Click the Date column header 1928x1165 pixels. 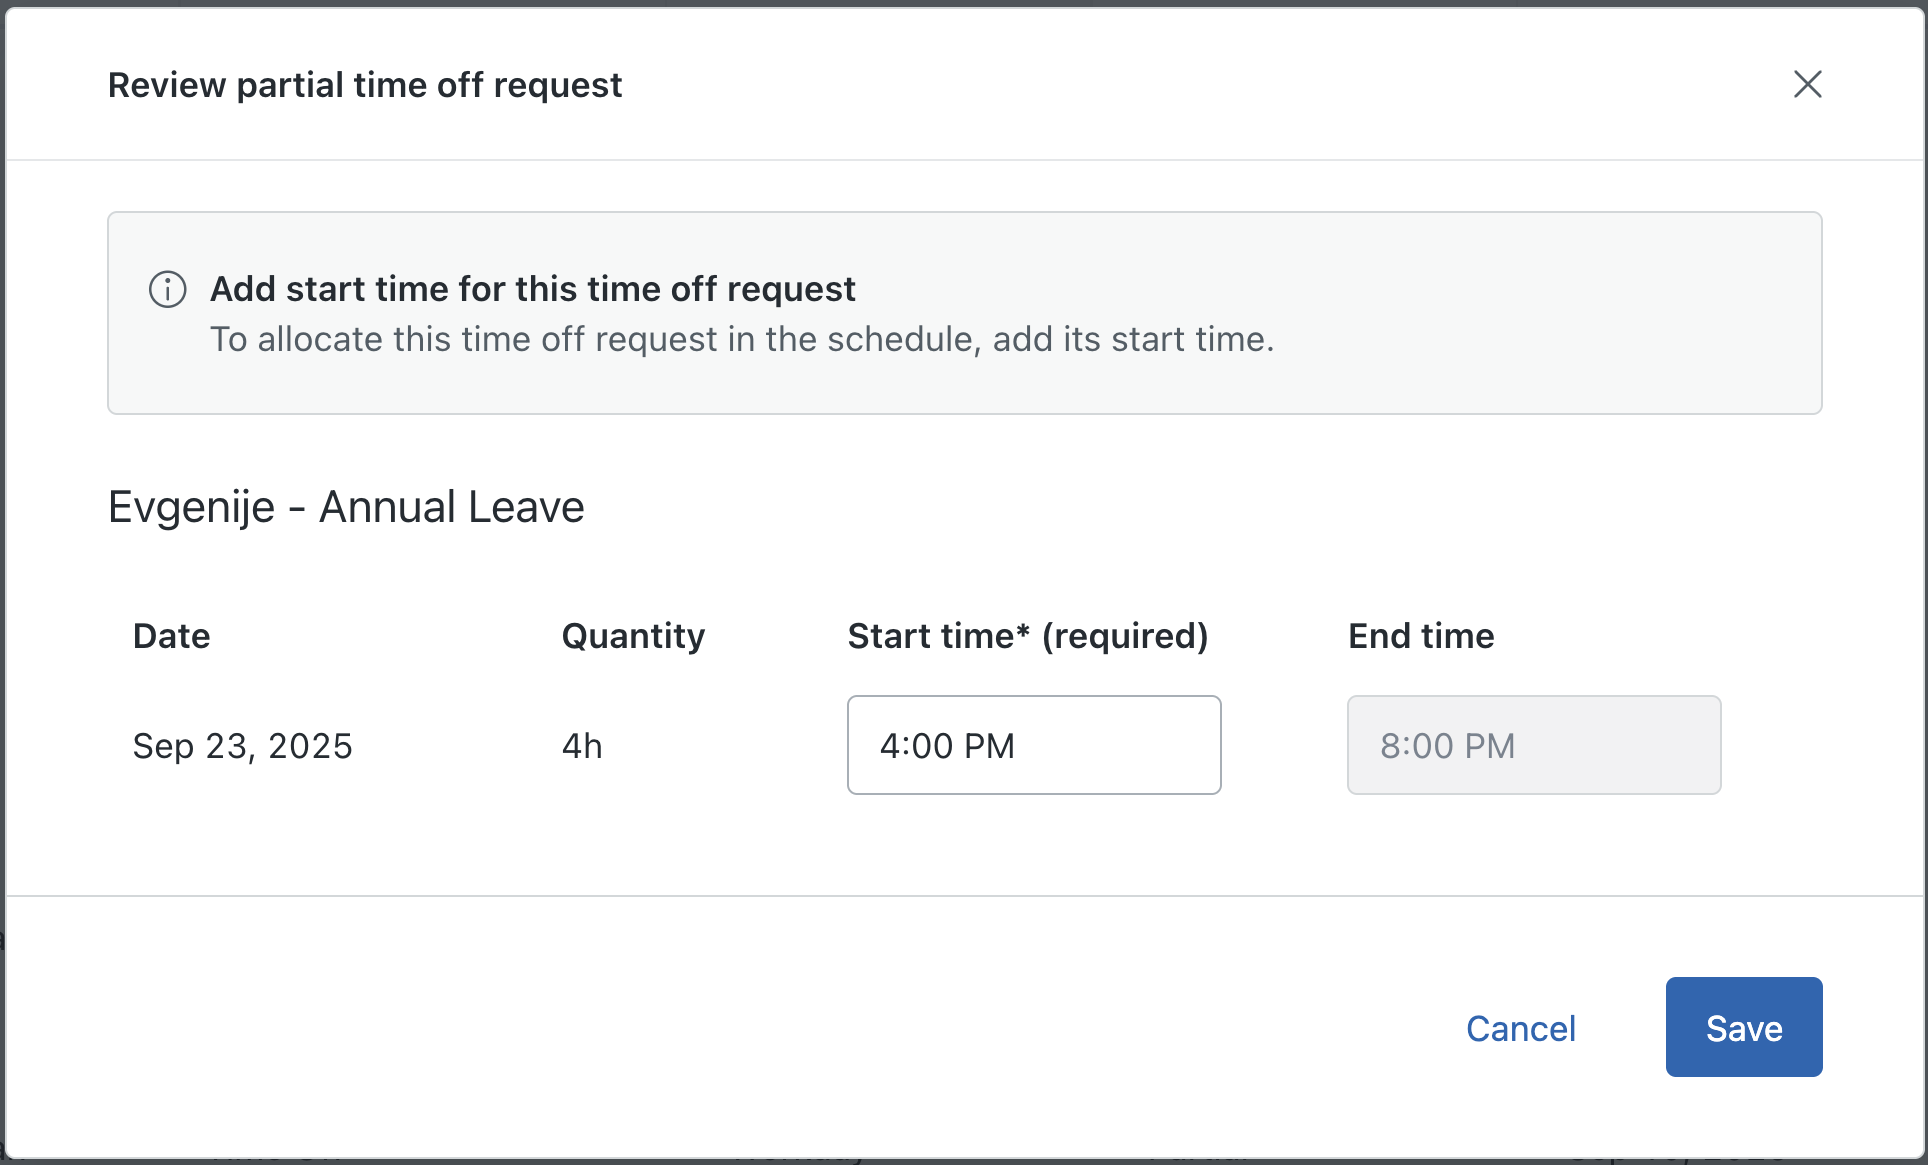tap(172, 636)
